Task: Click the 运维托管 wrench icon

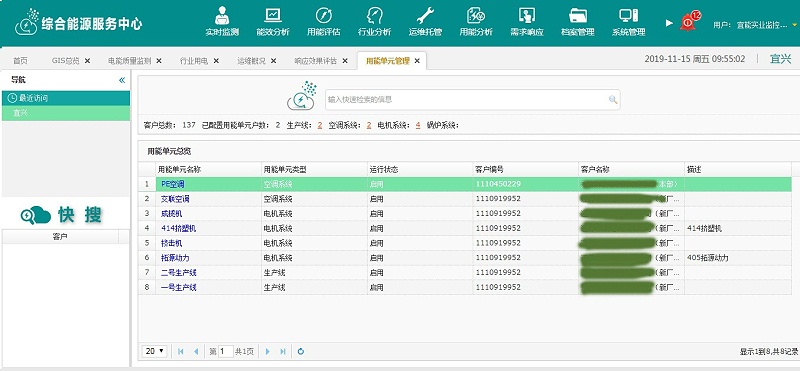Action: [x=425, y=15]
